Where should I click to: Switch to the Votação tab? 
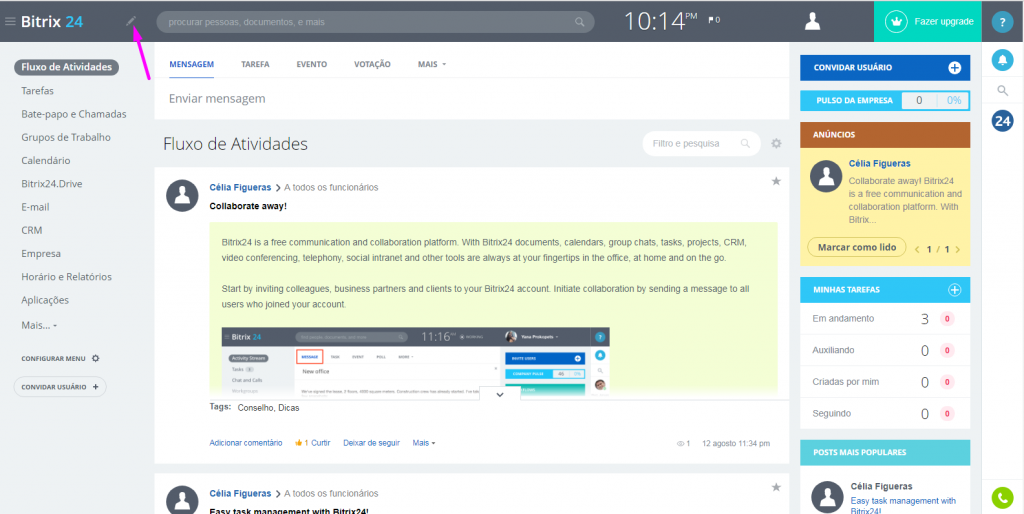[x=372, y=64]
